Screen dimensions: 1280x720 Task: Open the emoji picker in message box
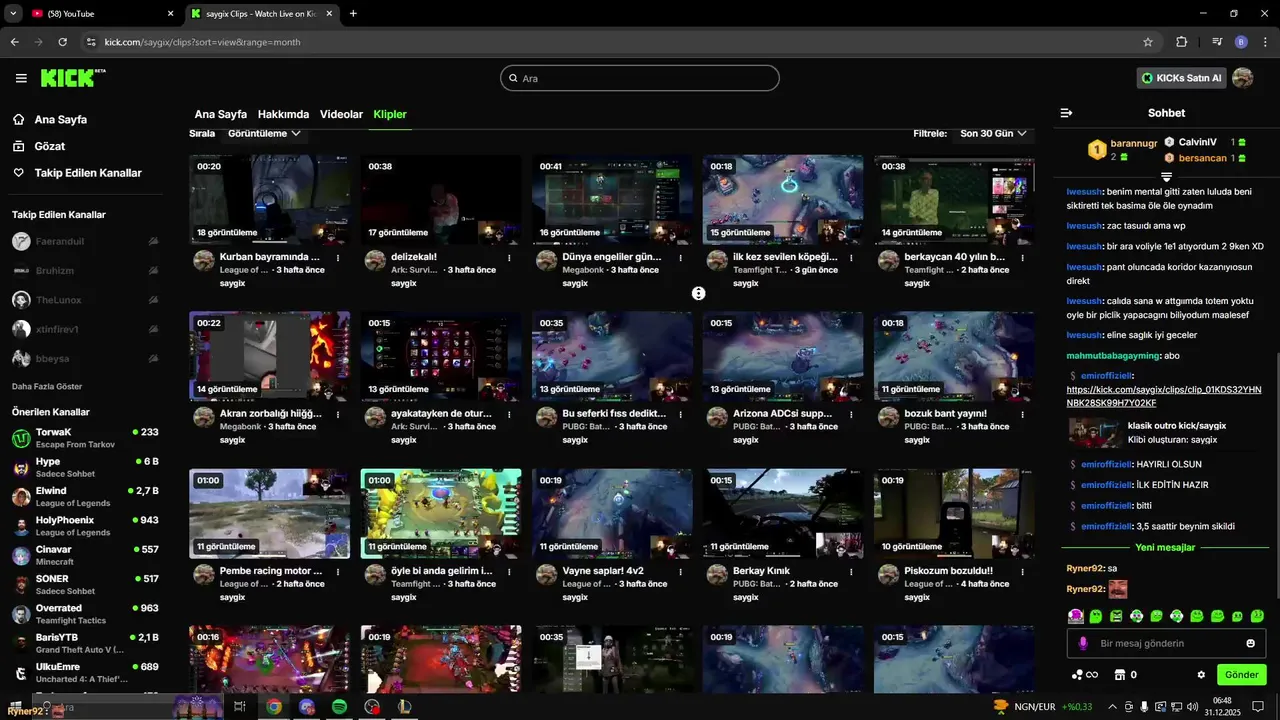tap(1250, 643)
